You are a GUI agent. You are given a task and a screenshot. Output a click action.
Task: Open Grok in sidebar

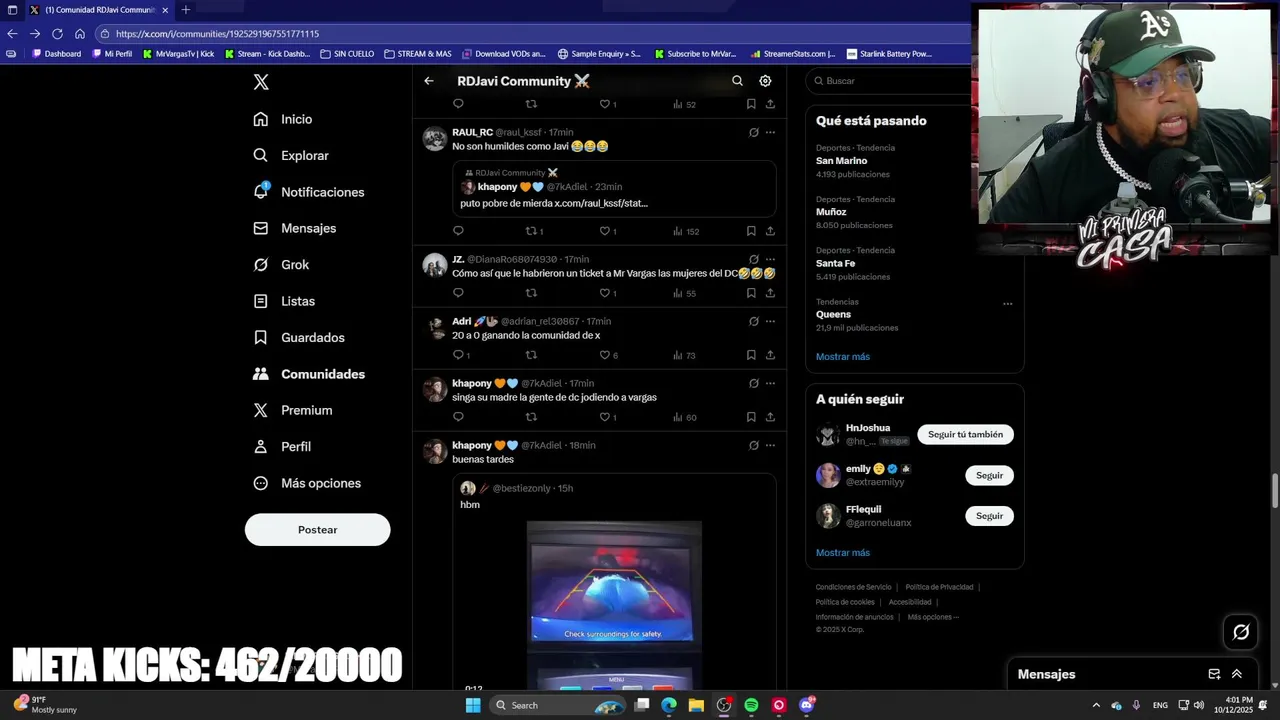[x=281, y=264]
